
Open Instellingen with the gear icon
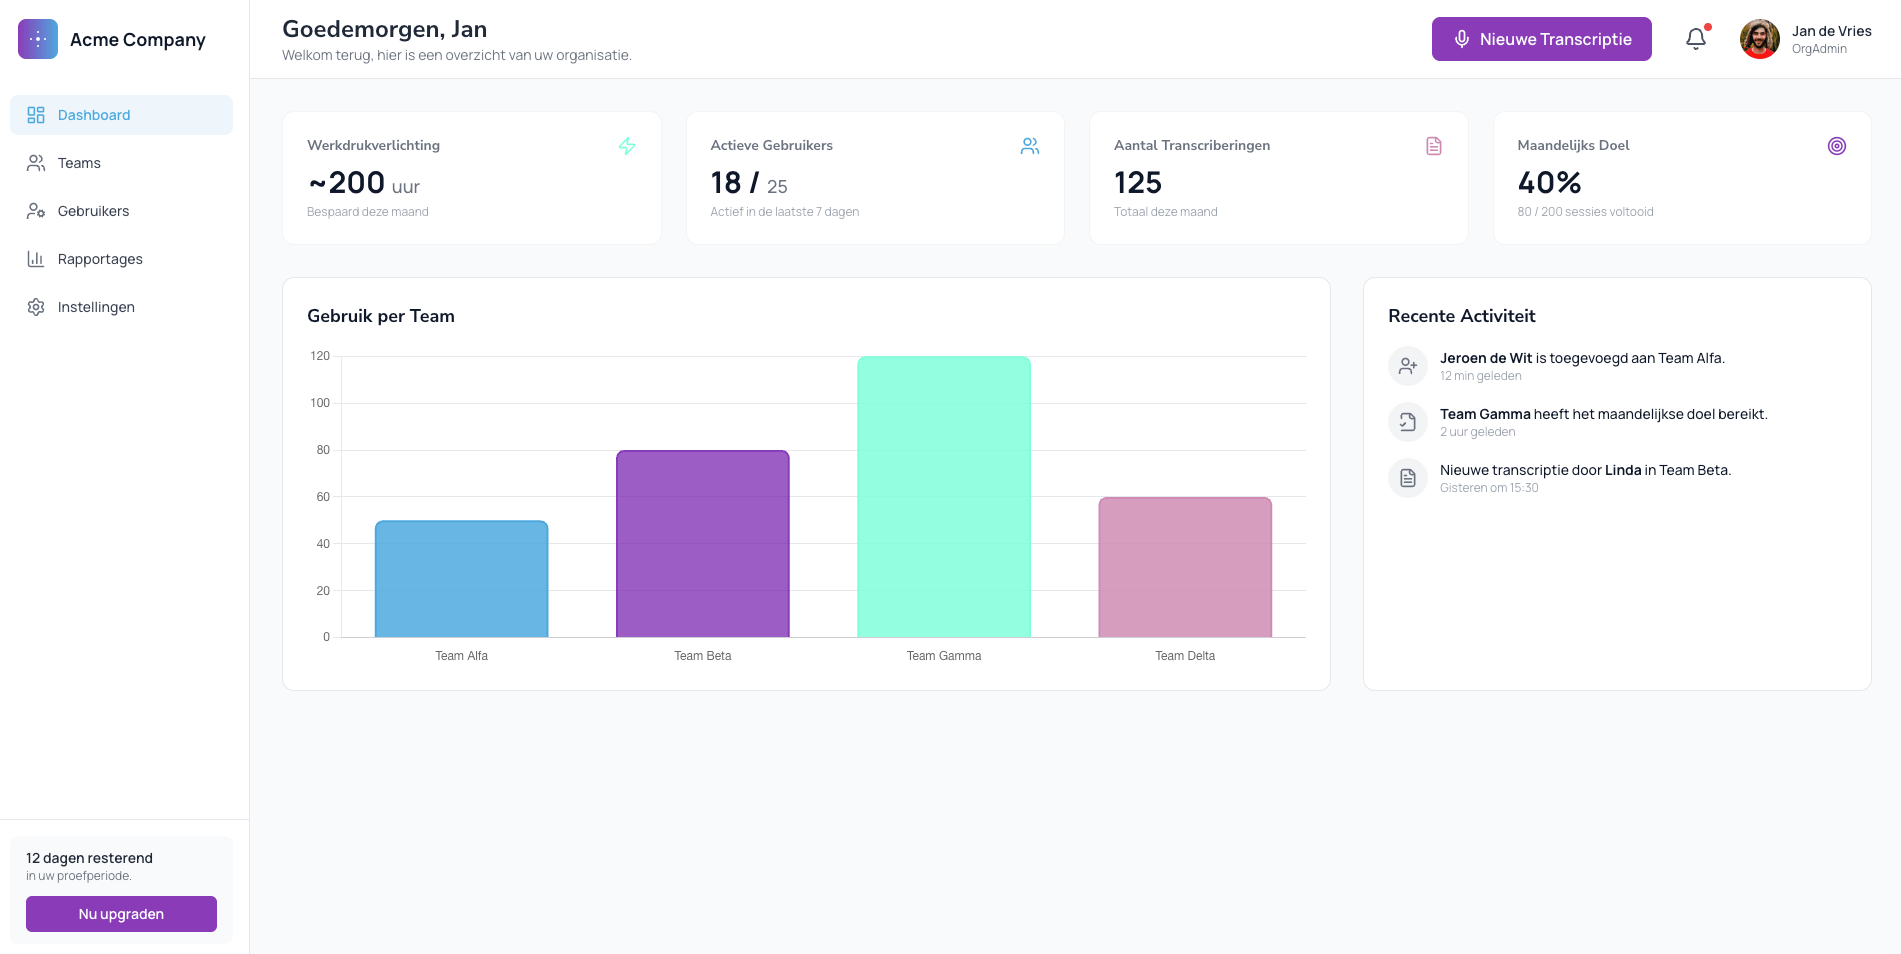coord(35,306)
